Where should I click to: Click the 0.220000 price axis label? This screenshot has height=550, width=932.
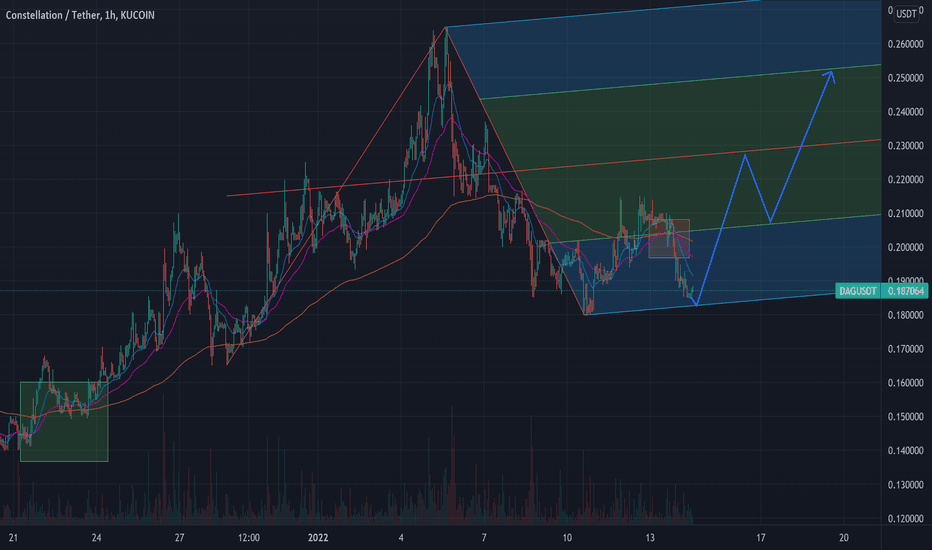(x=905, y=180)
